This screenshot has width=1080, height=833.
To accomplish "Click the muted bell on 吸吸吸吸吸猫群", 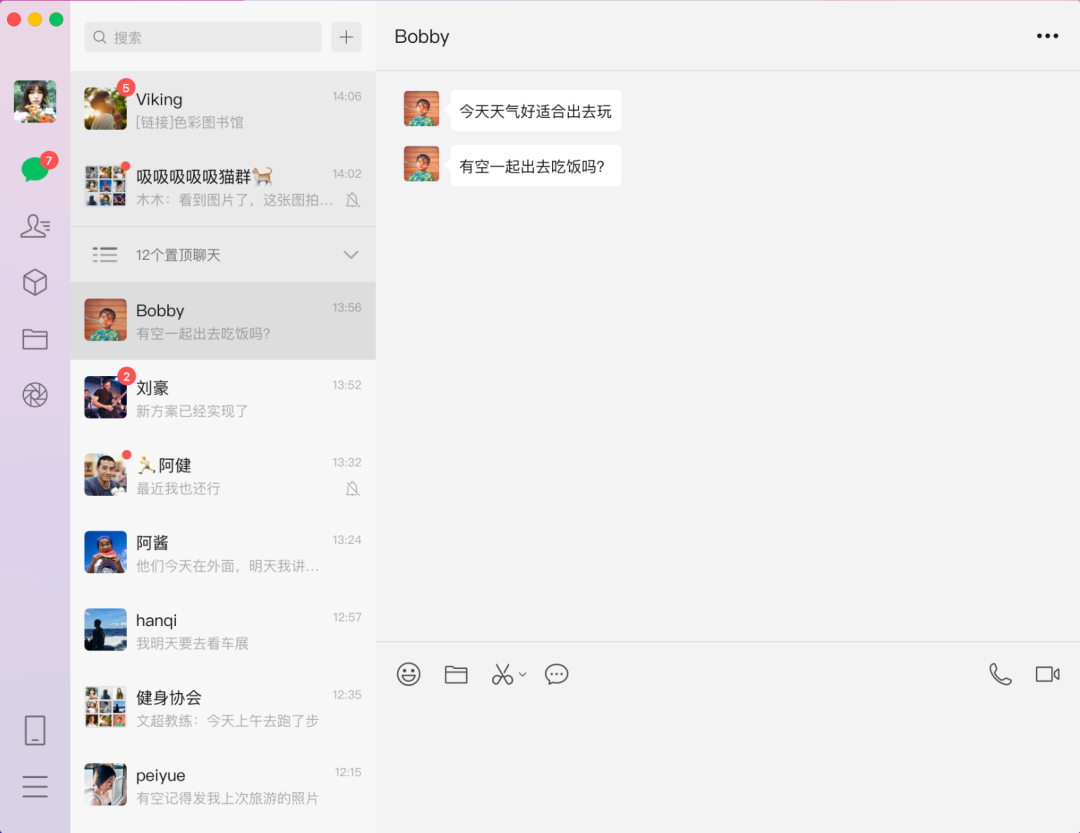I will click(x=353, y=200).
